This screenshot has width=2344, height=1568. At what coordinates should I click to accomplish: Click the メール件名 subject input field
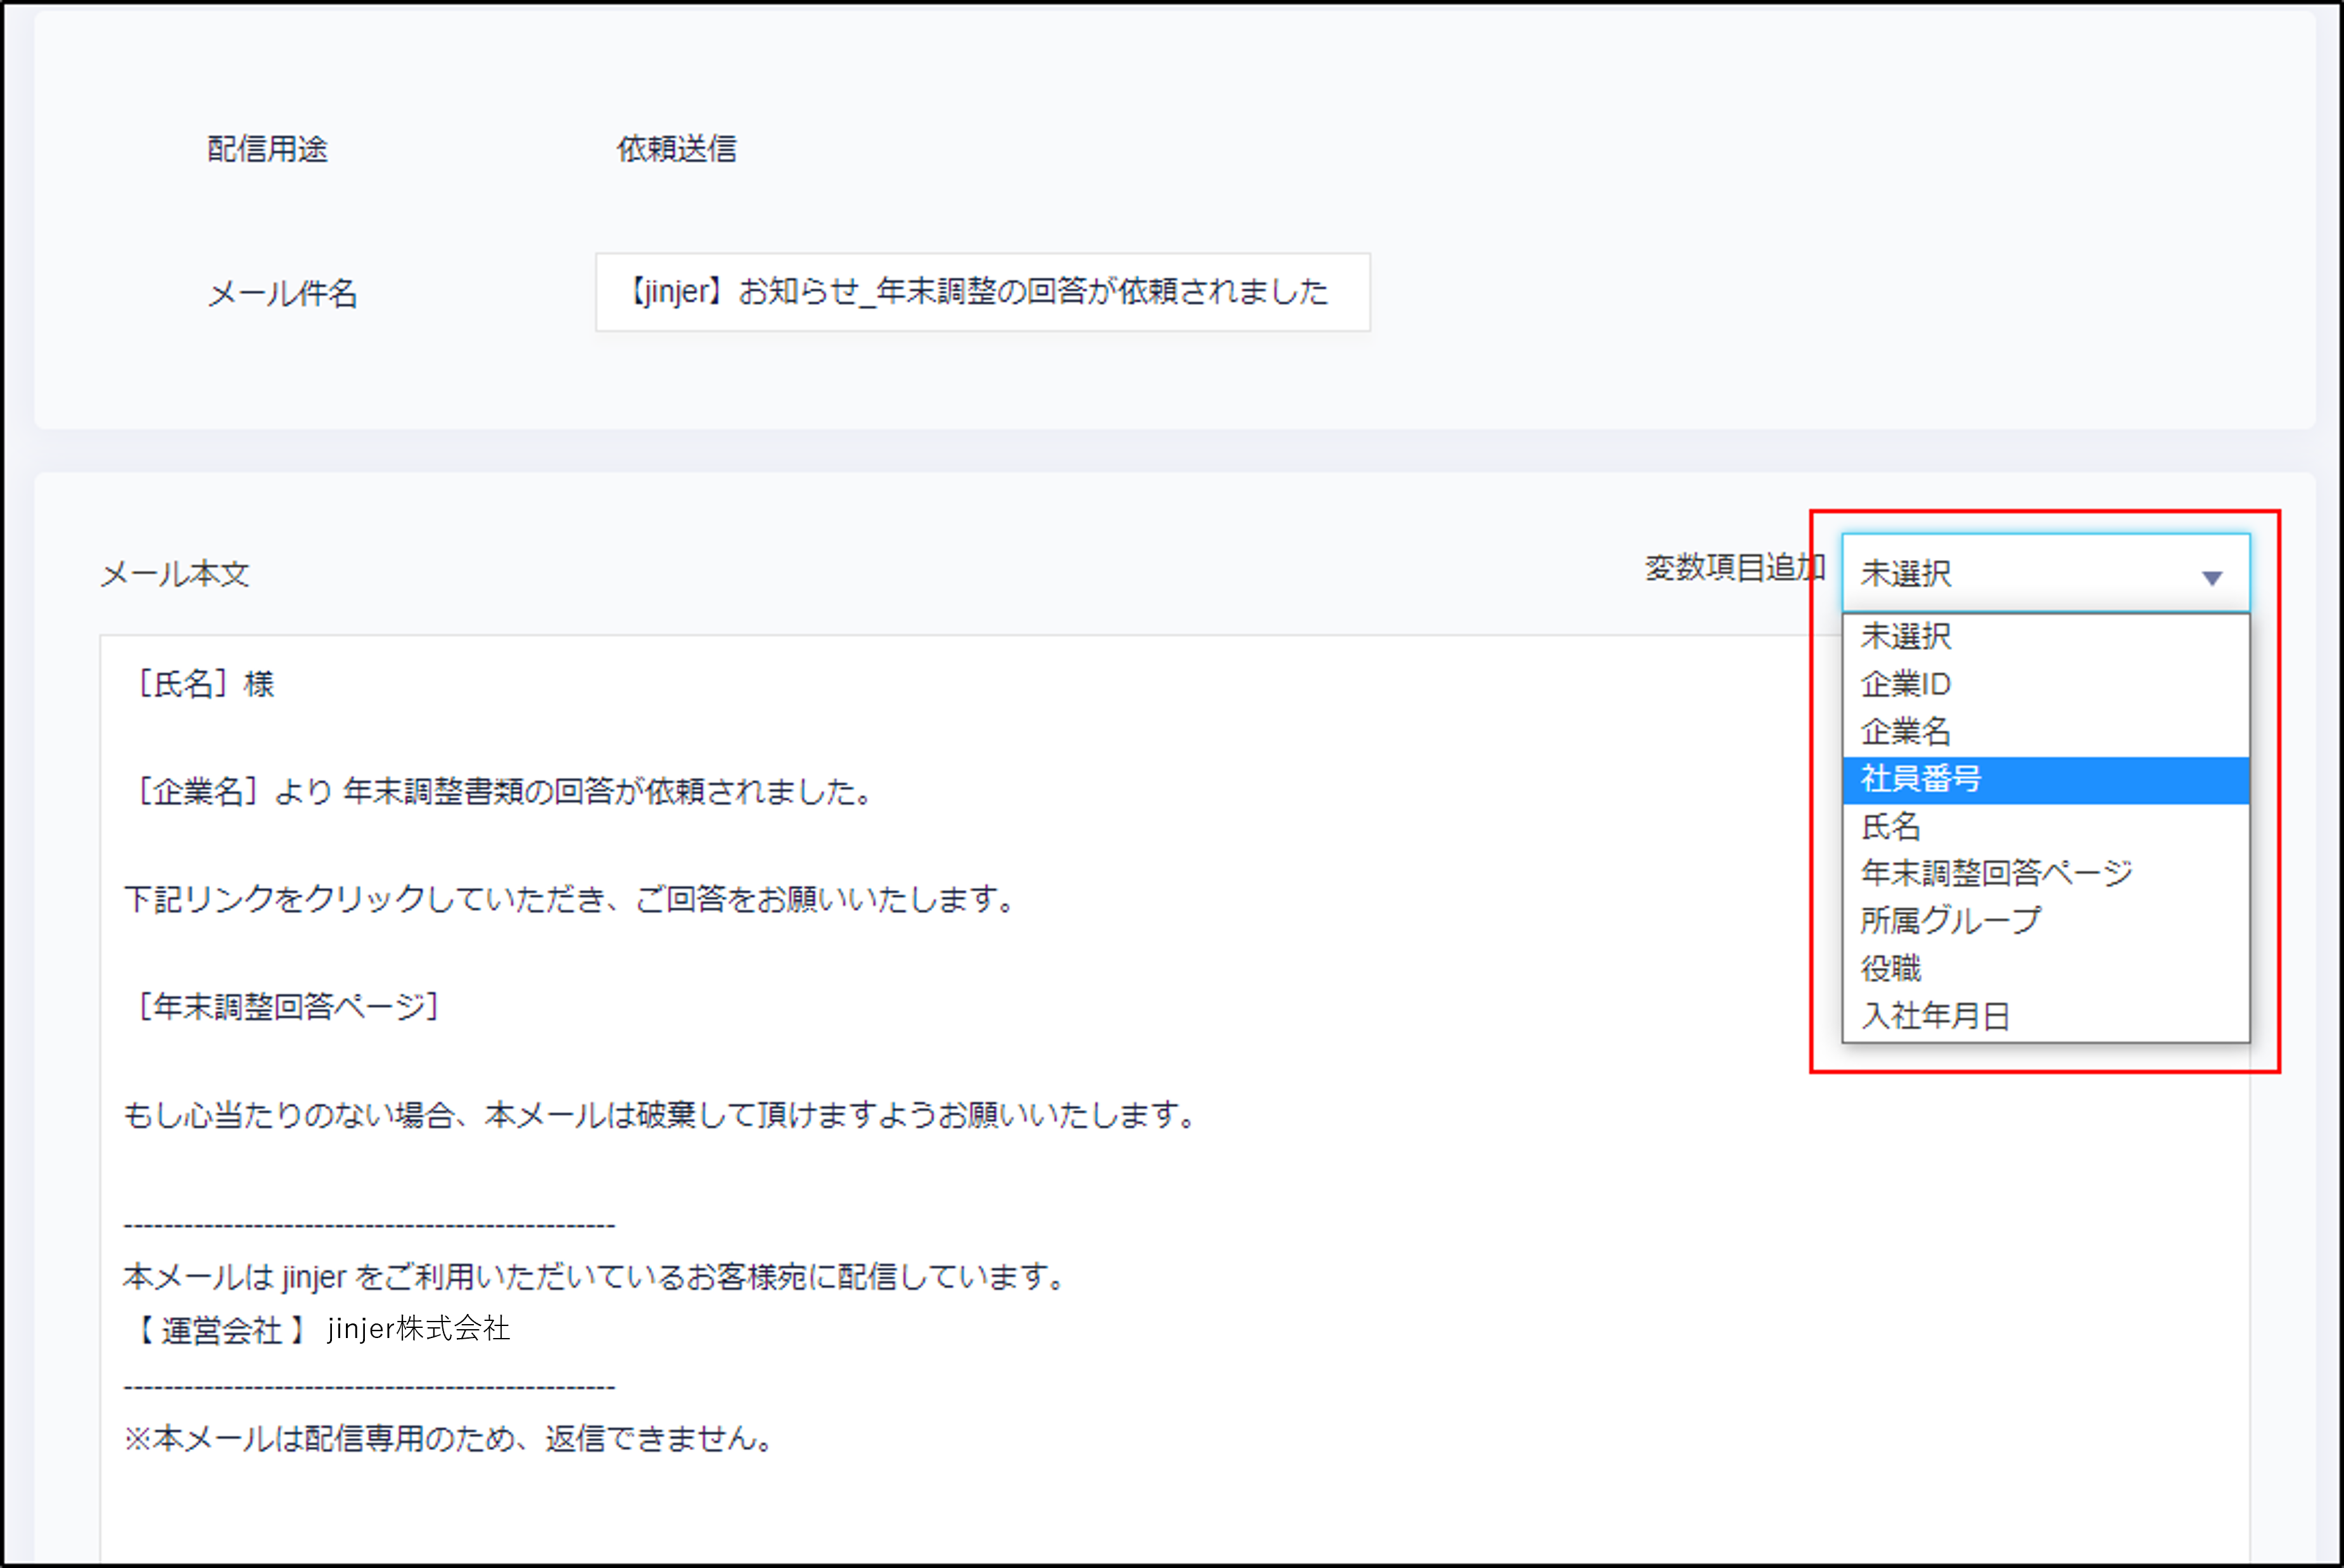[x=982, y=292]
